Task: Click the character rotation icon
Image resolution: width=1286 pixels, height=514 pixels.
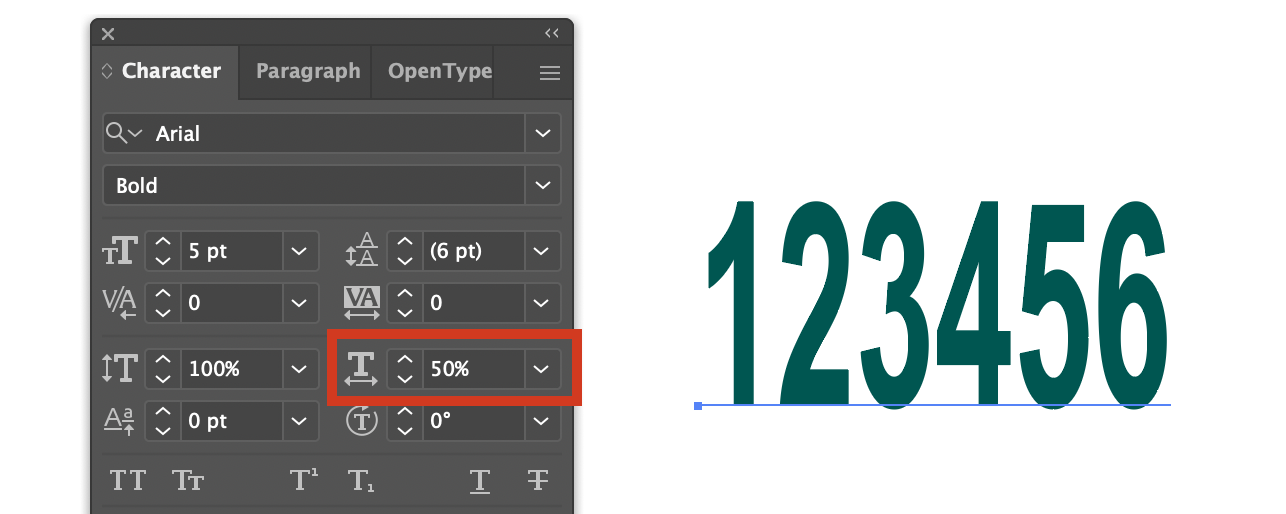Action: [361, 421]
